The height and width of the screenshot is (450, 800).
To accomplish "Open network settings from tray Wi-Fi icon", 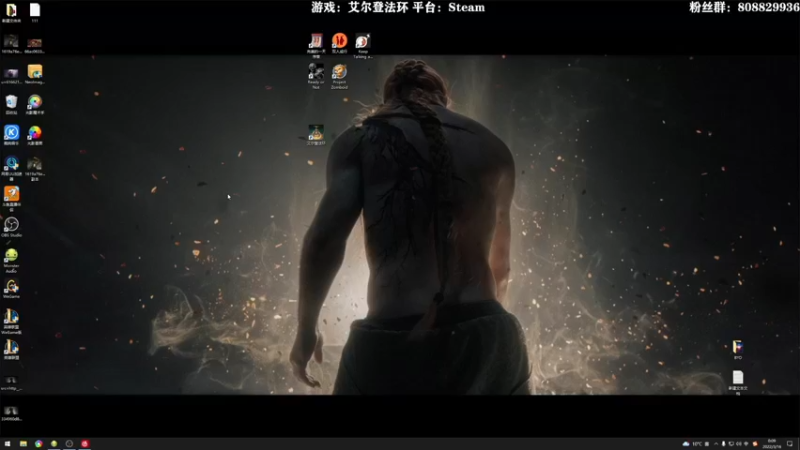I will pos(746,444).
